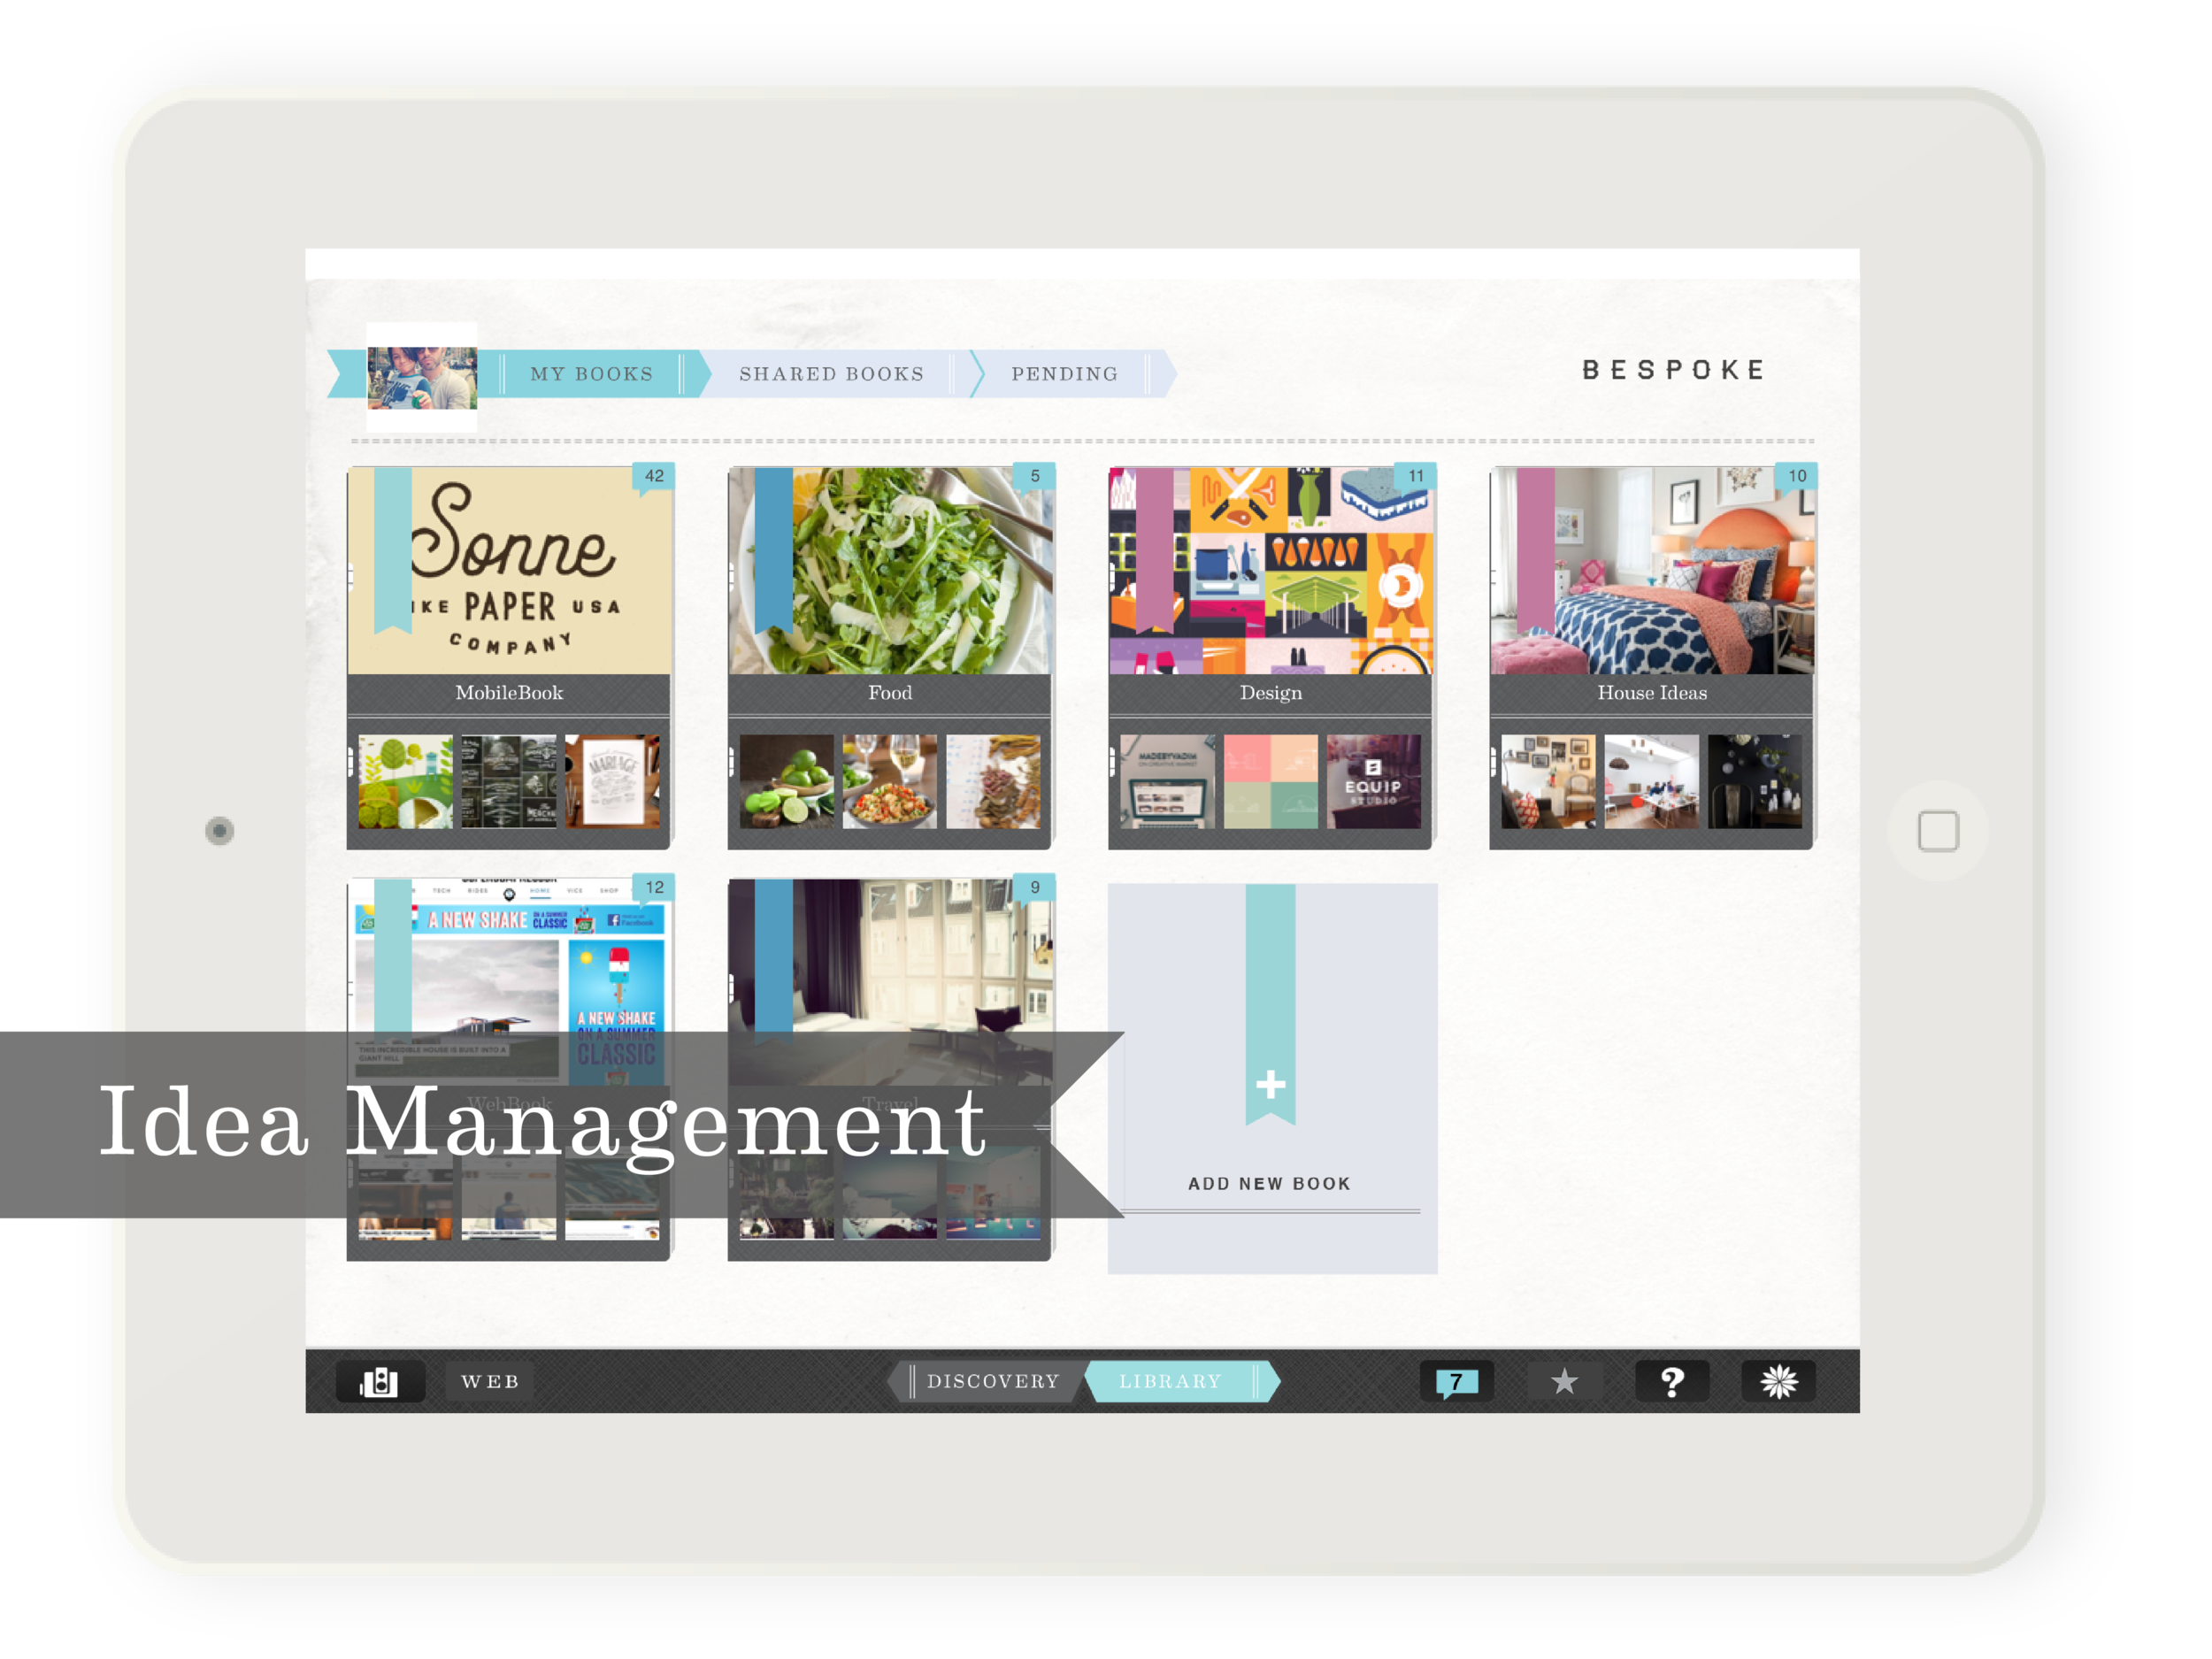Select the My Books tab
Screen dimensions: 2212x1659
pyautogui.click(x=591, y=374)
